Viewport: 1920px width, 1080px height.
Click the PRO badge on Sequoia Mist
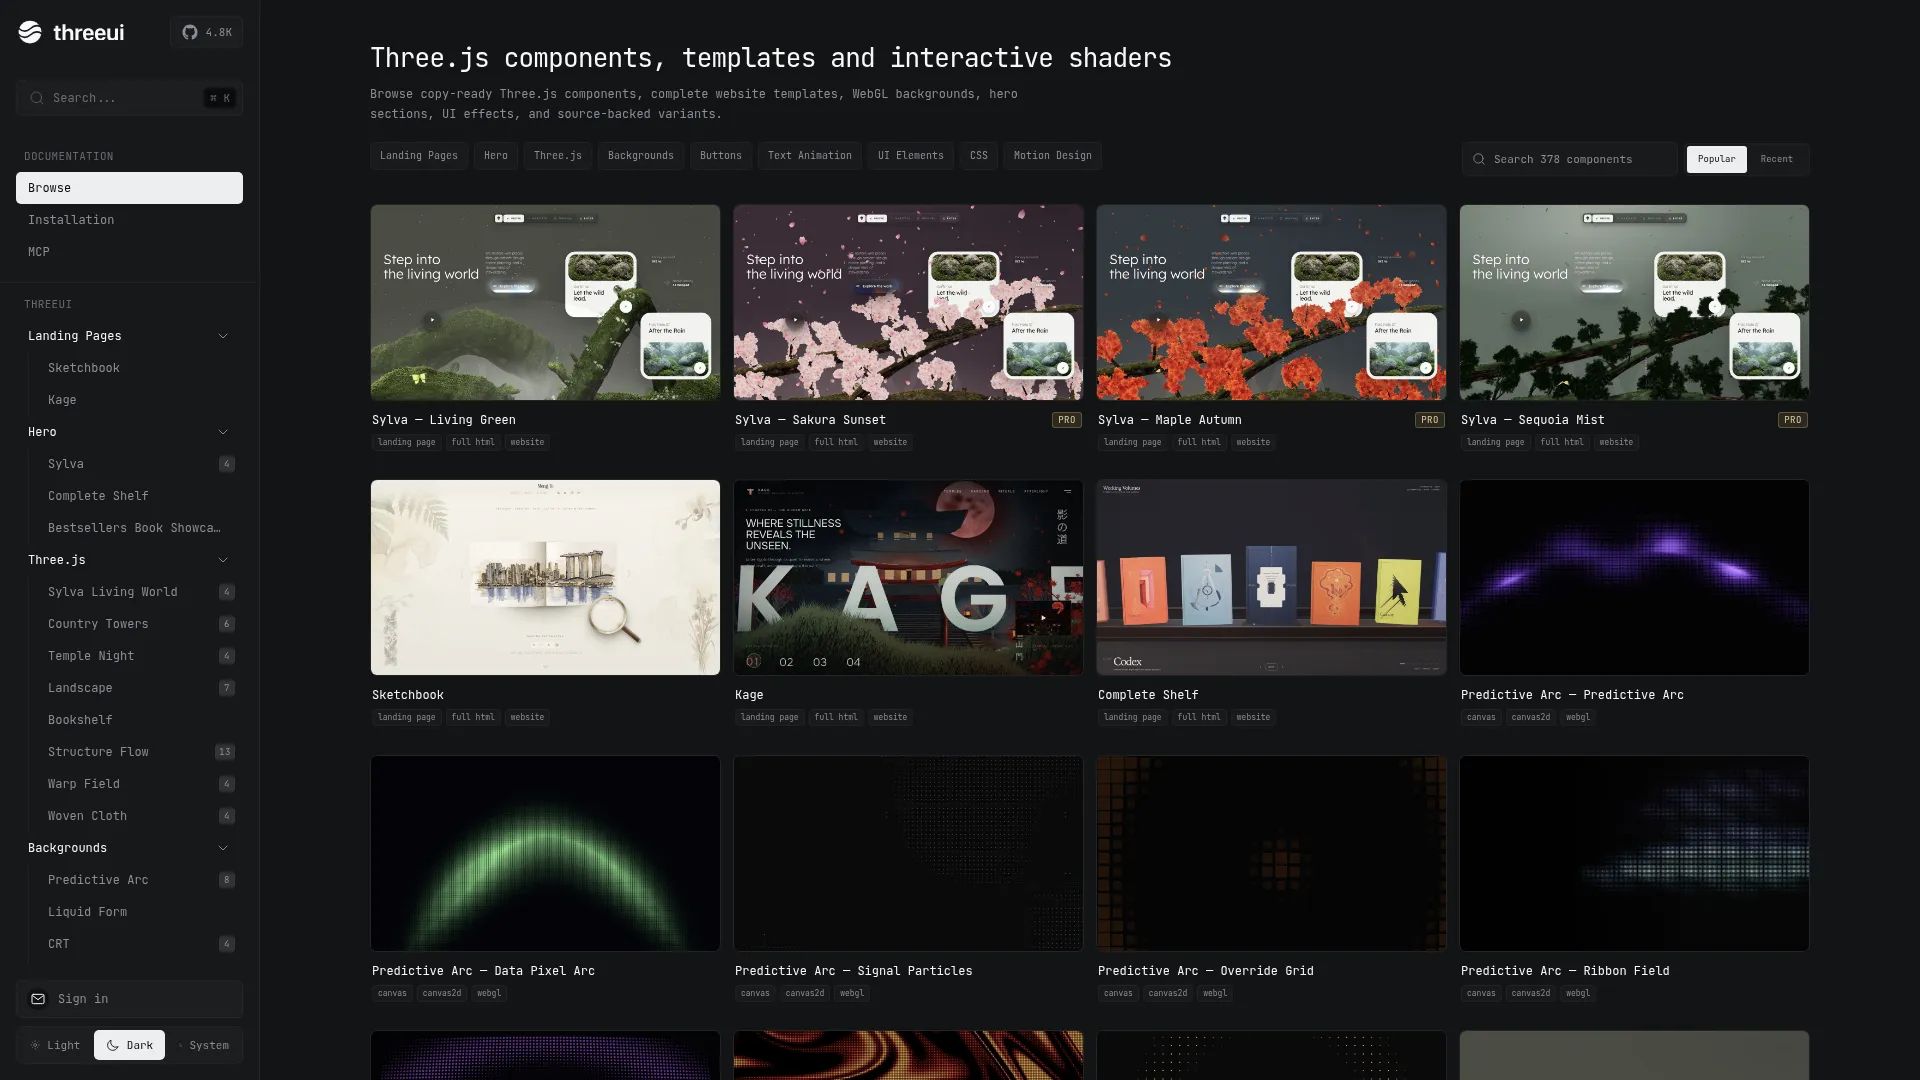(1793, 420)
